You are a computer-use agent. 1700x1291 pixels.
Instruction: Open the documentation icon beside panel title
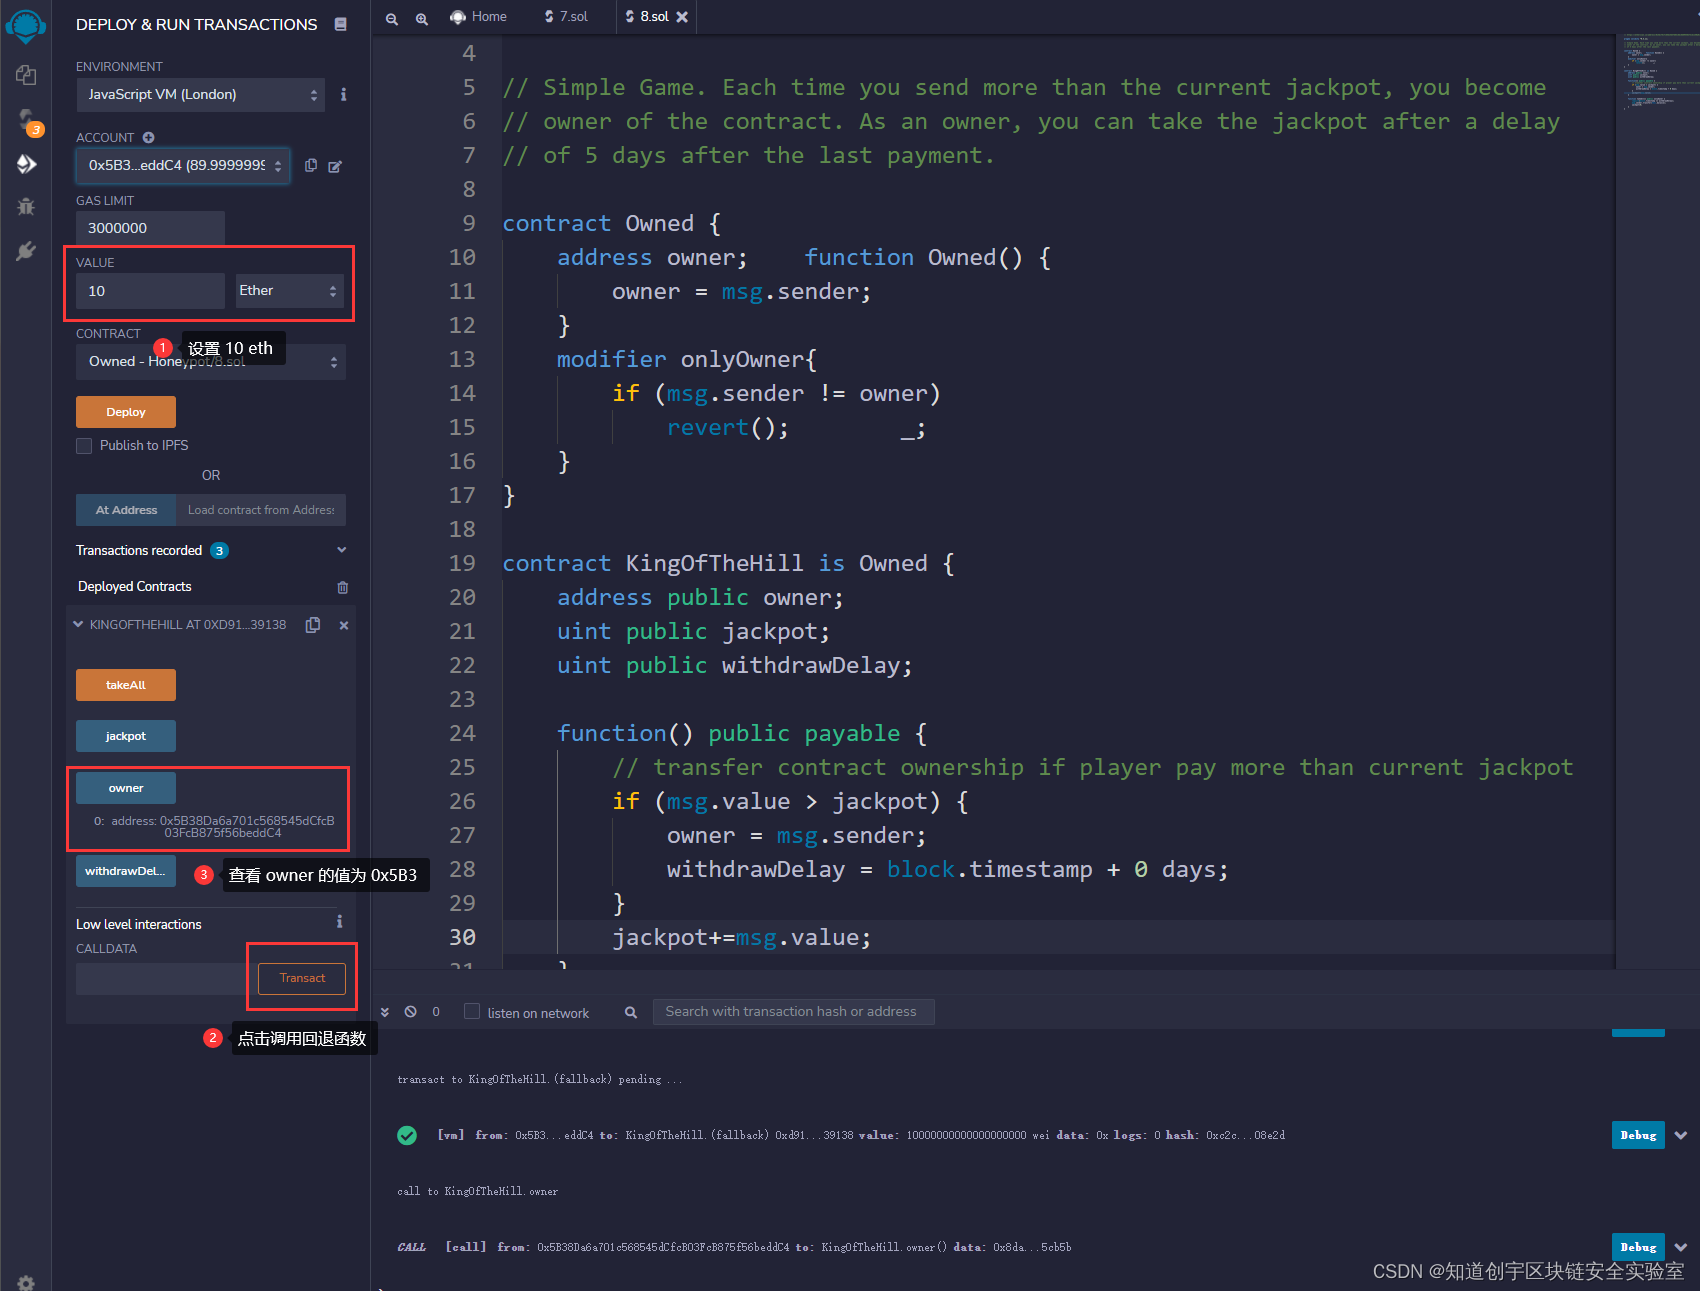click(x=340, y=24)
